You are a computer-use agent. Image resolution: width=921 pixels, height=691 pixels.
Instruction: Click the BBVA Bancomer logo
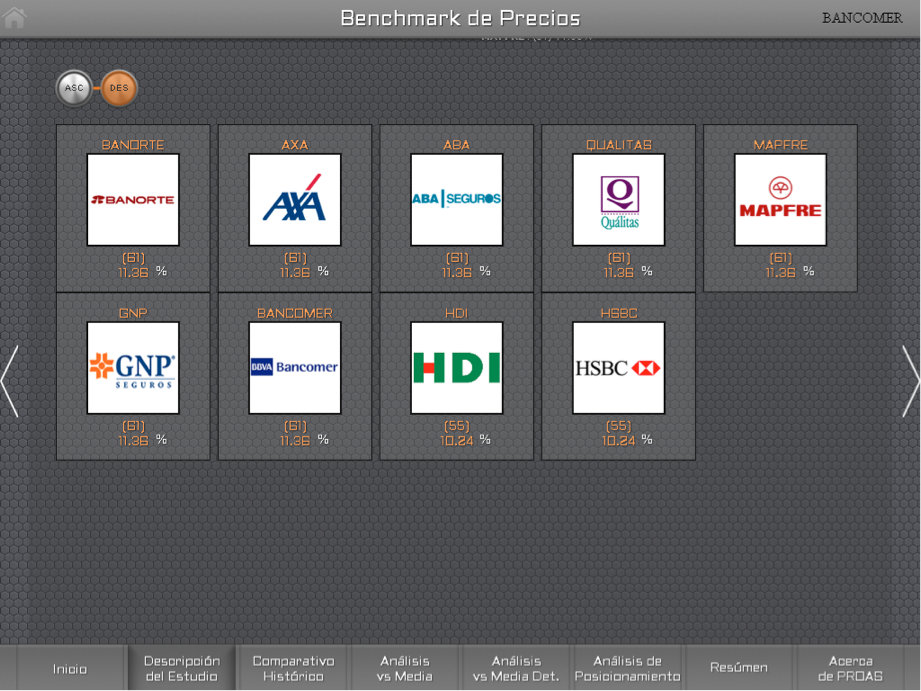point(295,368)
